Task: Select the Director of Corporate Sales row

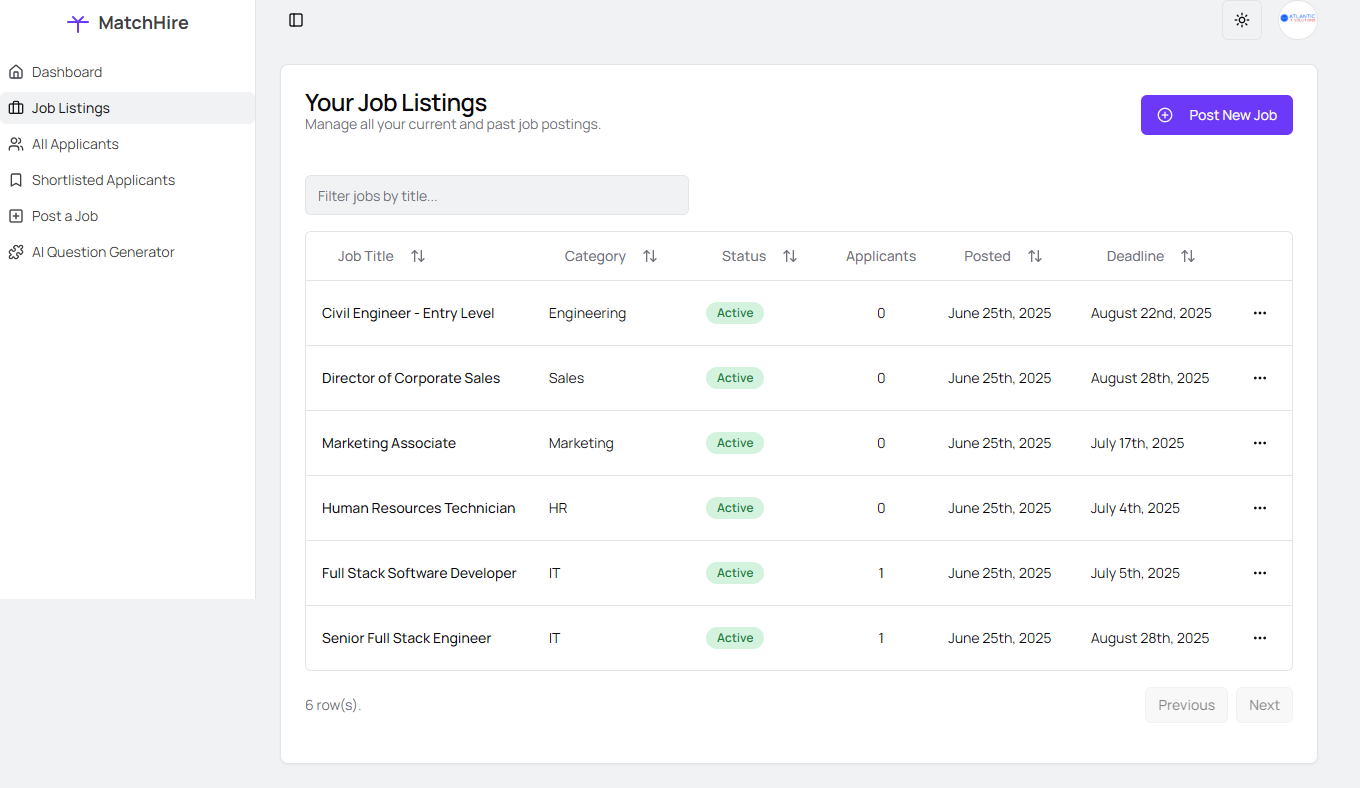Action: 411,378
